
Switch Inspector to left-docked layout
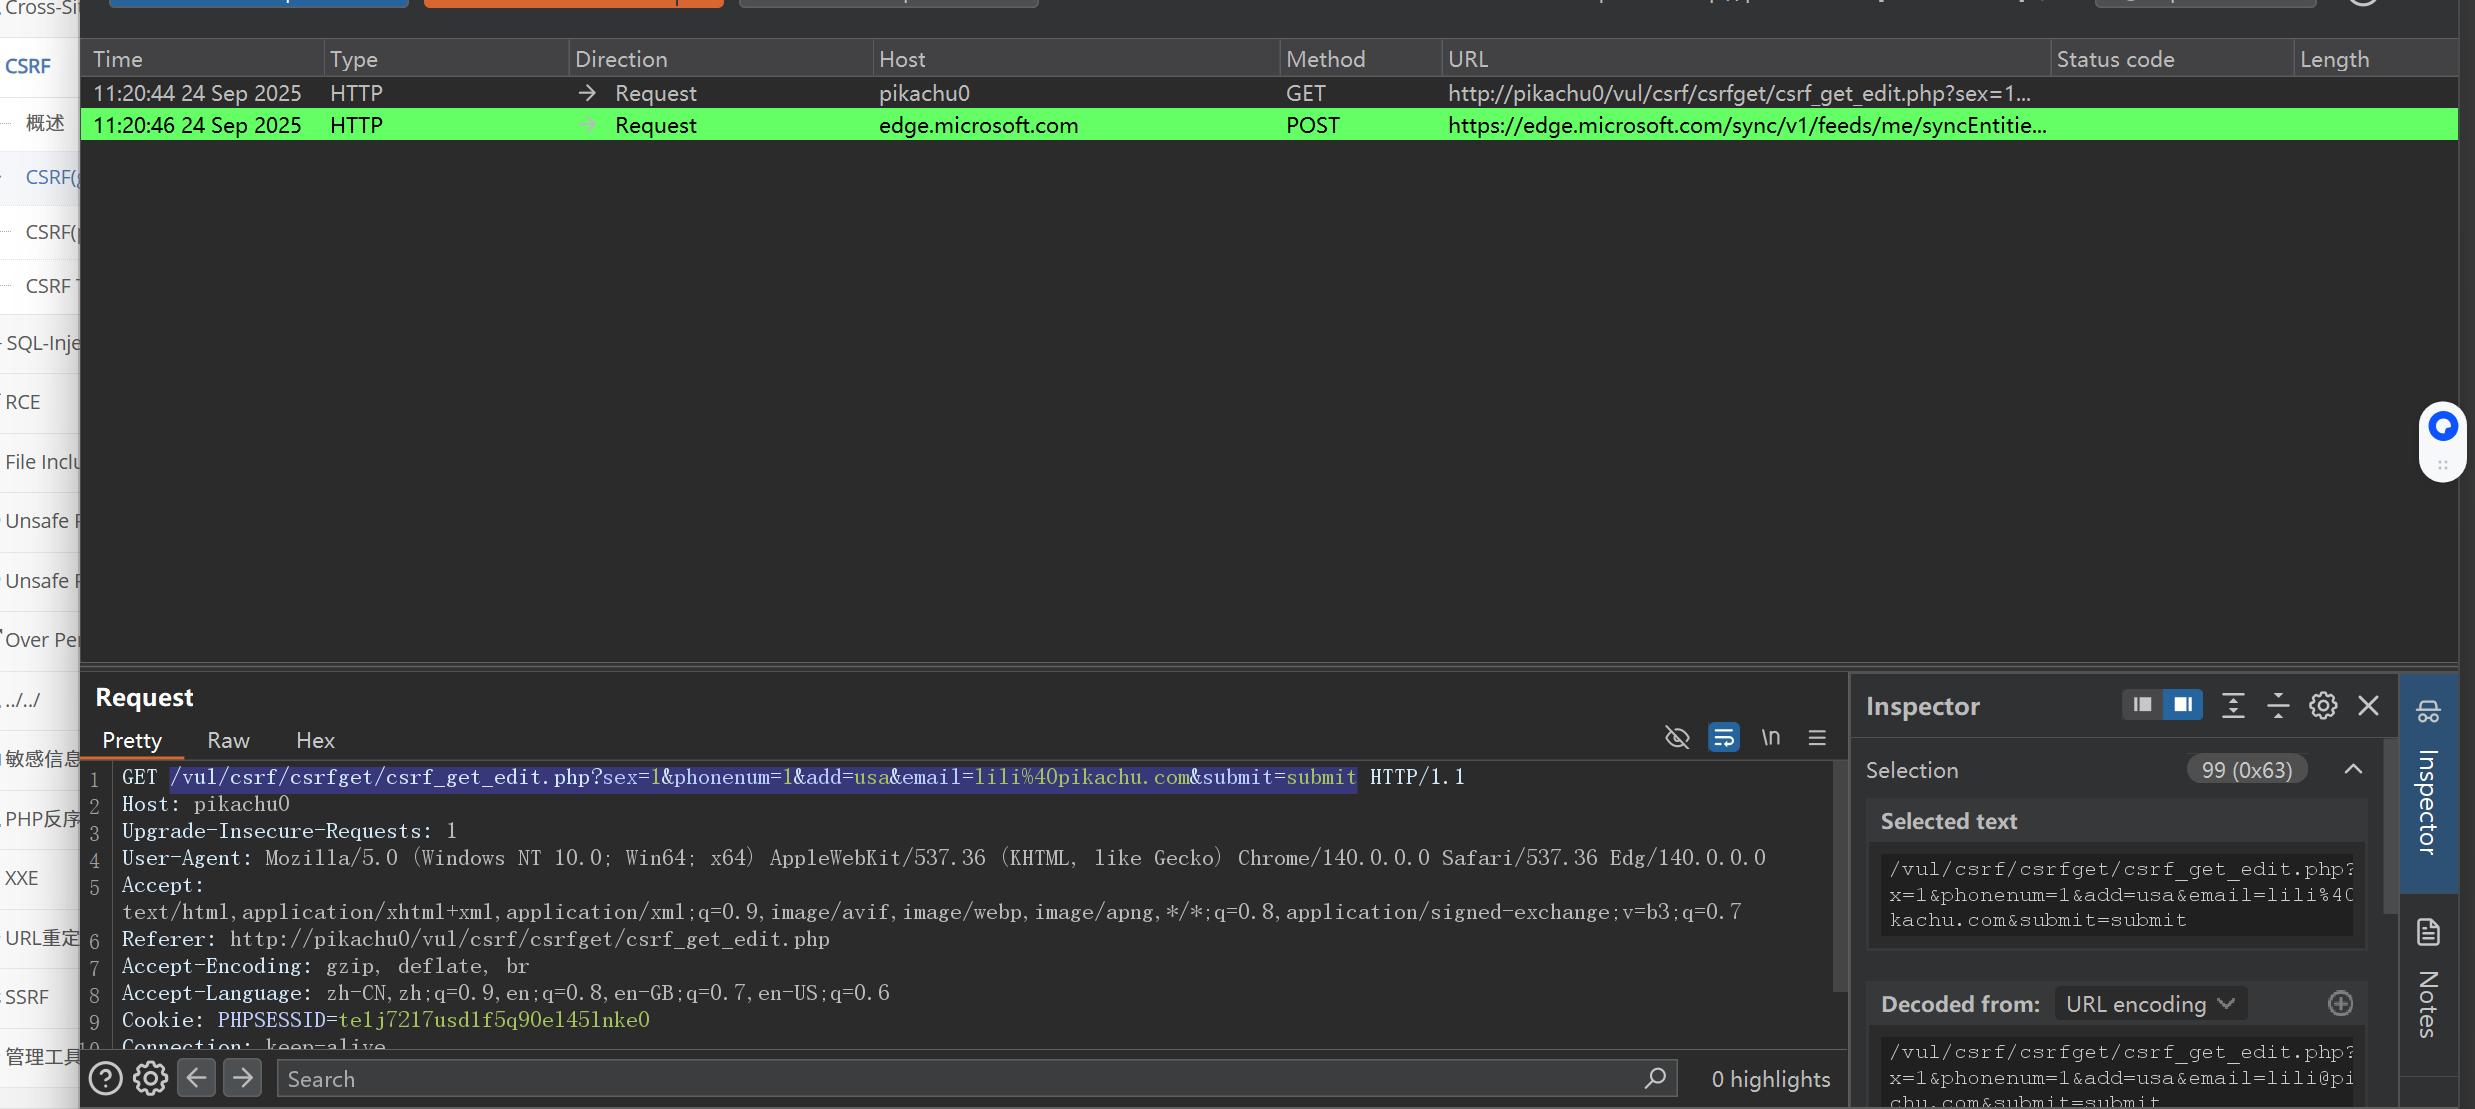pyautogui.click(x=2142, y=705)
